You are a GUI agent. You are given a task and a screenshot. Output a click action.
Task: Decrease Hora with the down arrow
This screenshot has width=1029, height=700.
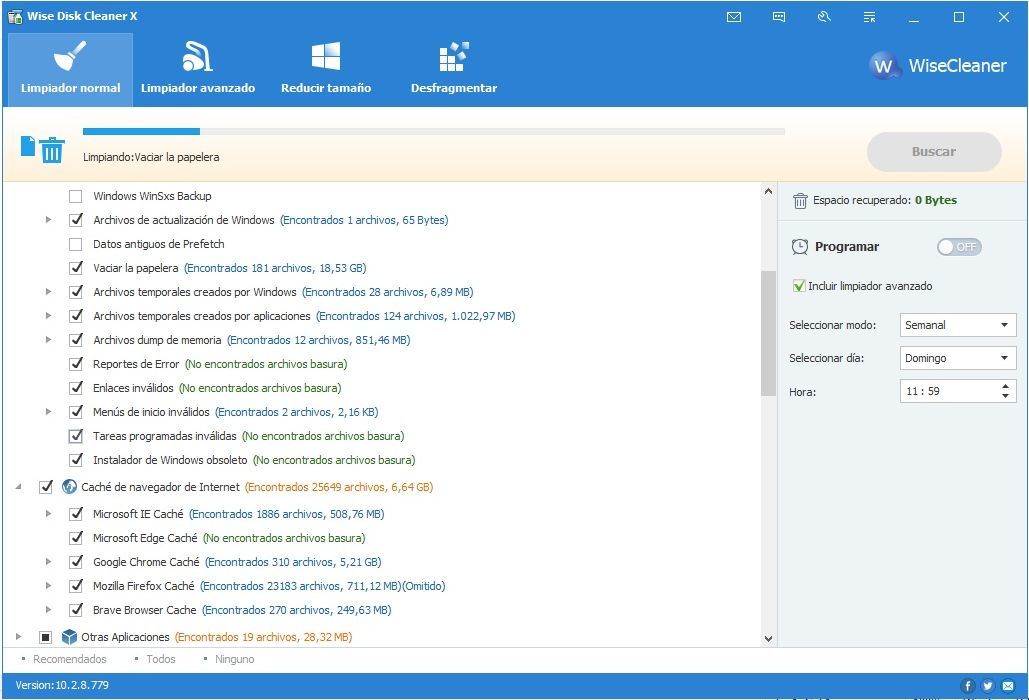coord(1005,396)
